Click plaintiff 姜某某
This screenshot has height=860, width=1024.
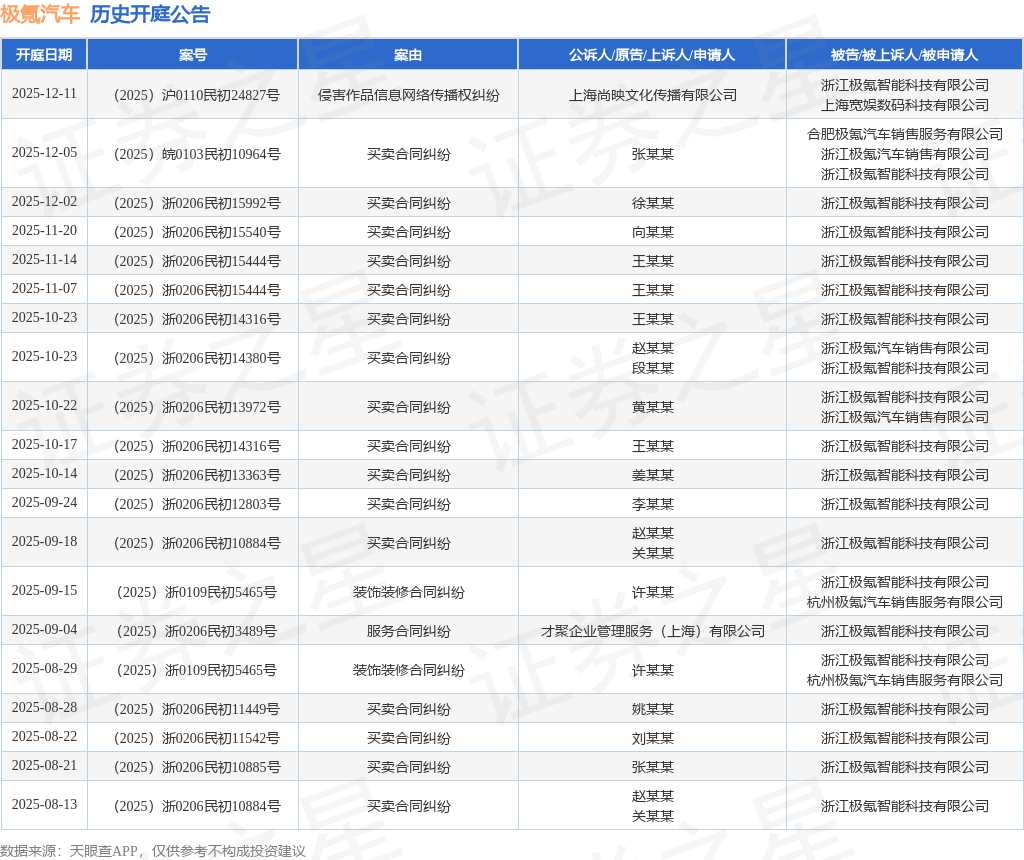(652, 475)
